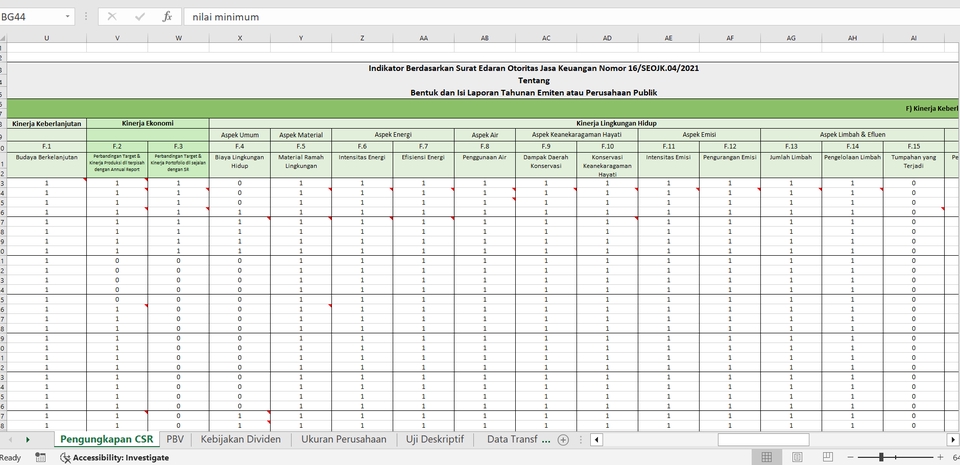This screenshot has height=465, width=960.
Task: Click the 'F.1' code cell
Action: (x=47, y=147)
